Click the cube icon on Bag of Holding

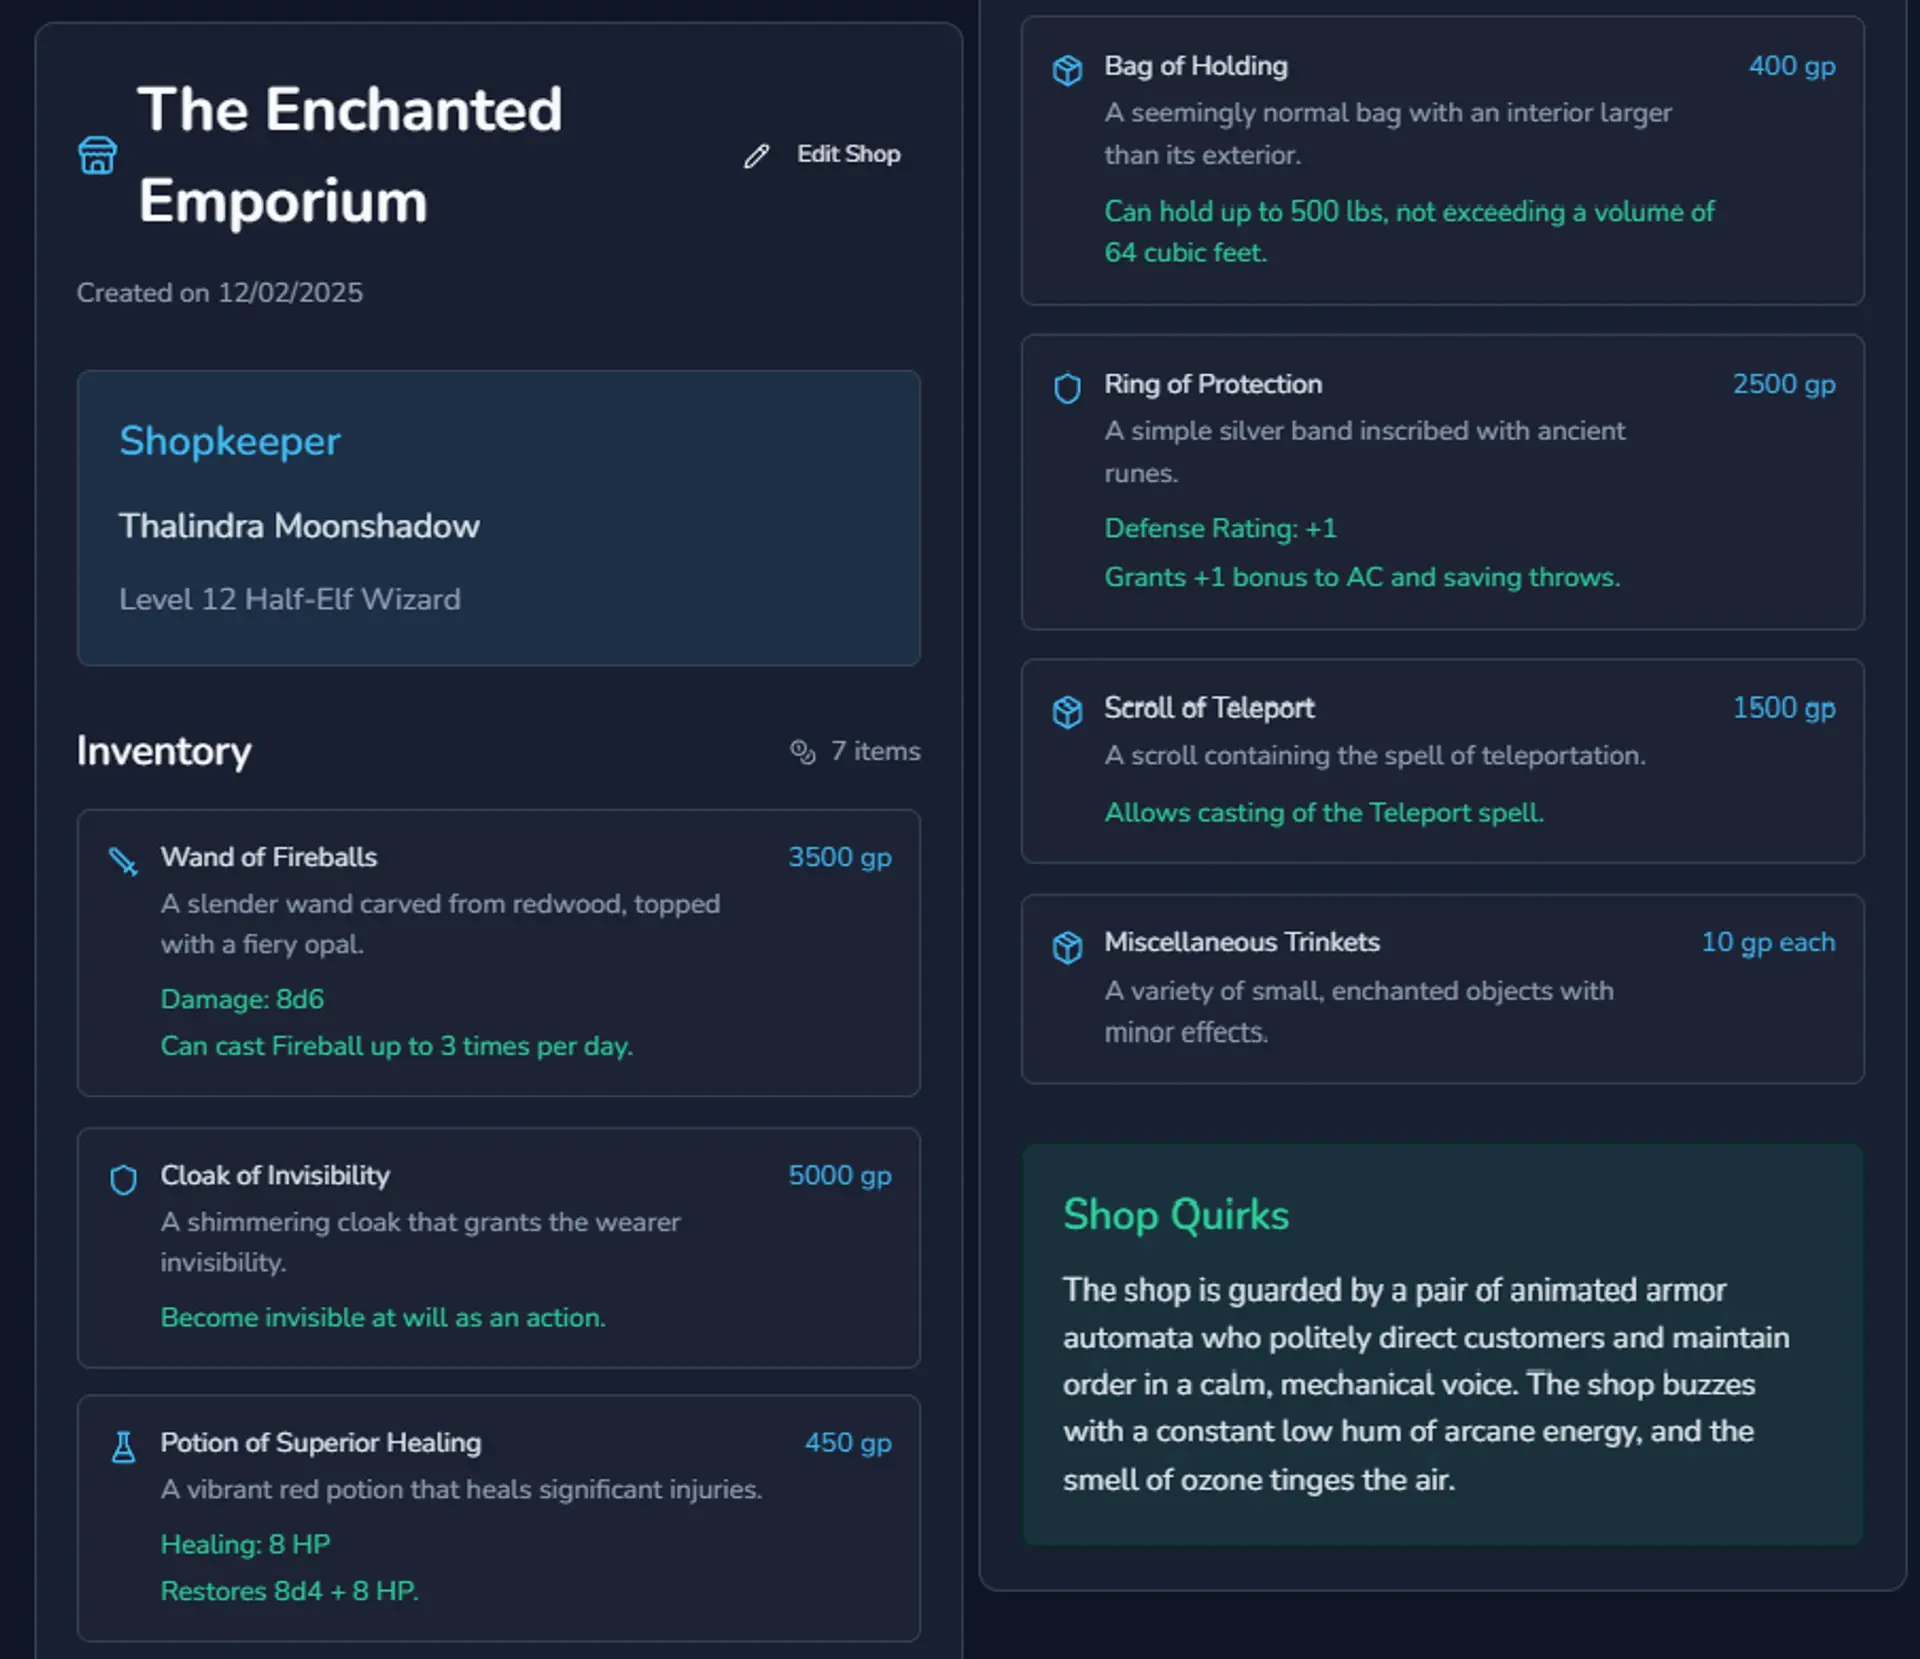tap(1068, 68)
